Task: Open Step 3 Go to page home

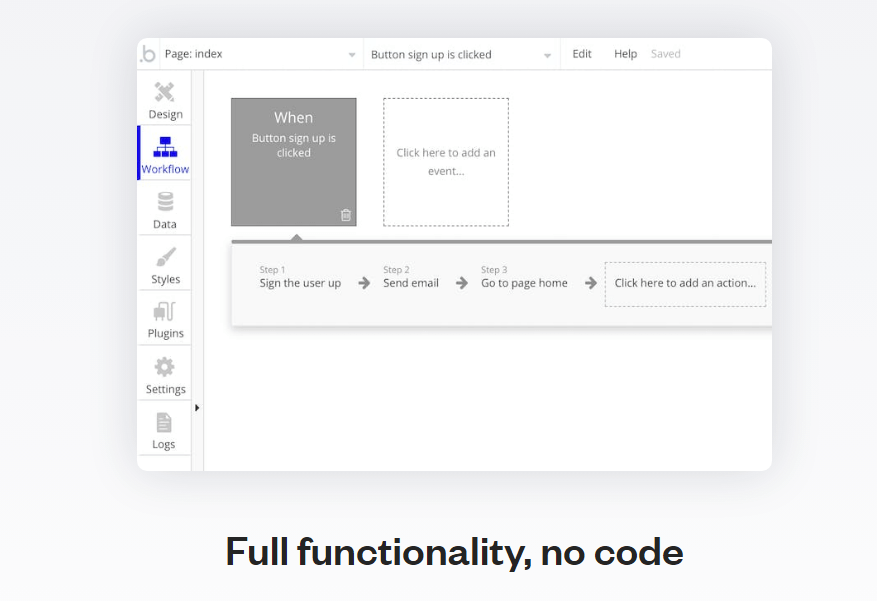Action: (x=524, y=277)
